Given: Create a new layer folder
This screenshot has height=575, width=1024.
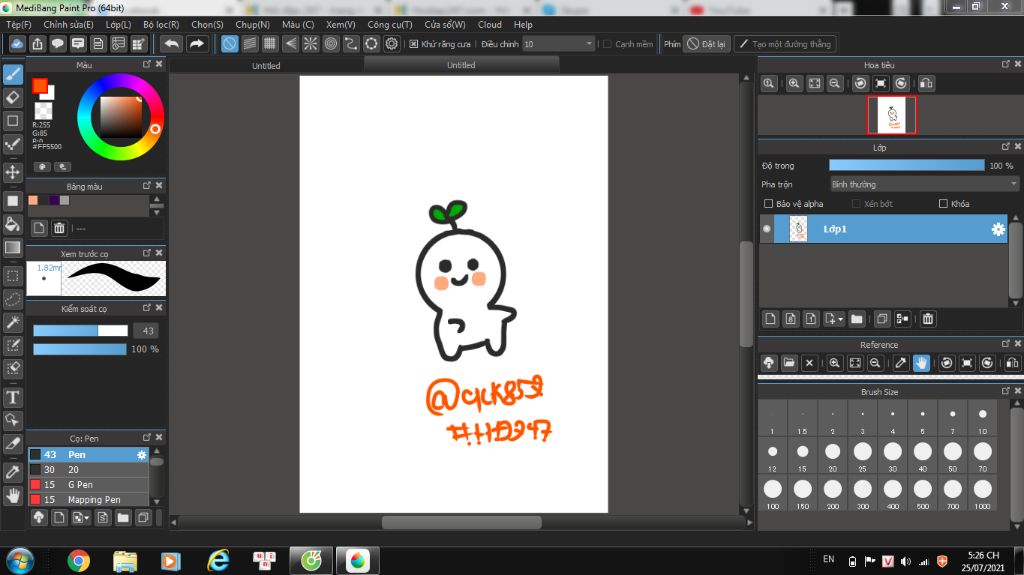Looking at the screenshot, I should click(x=857, y=319).
